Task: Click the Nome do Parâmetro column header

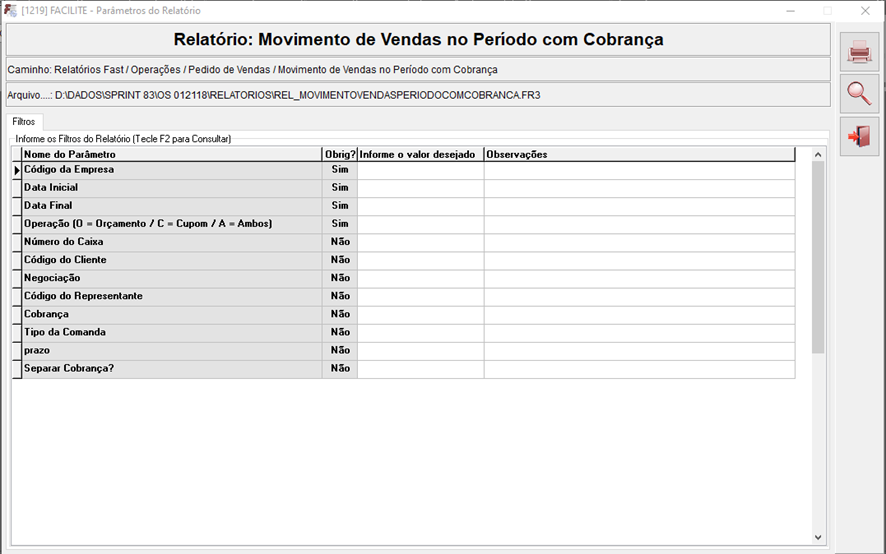Action: click(x=171, y=155)
